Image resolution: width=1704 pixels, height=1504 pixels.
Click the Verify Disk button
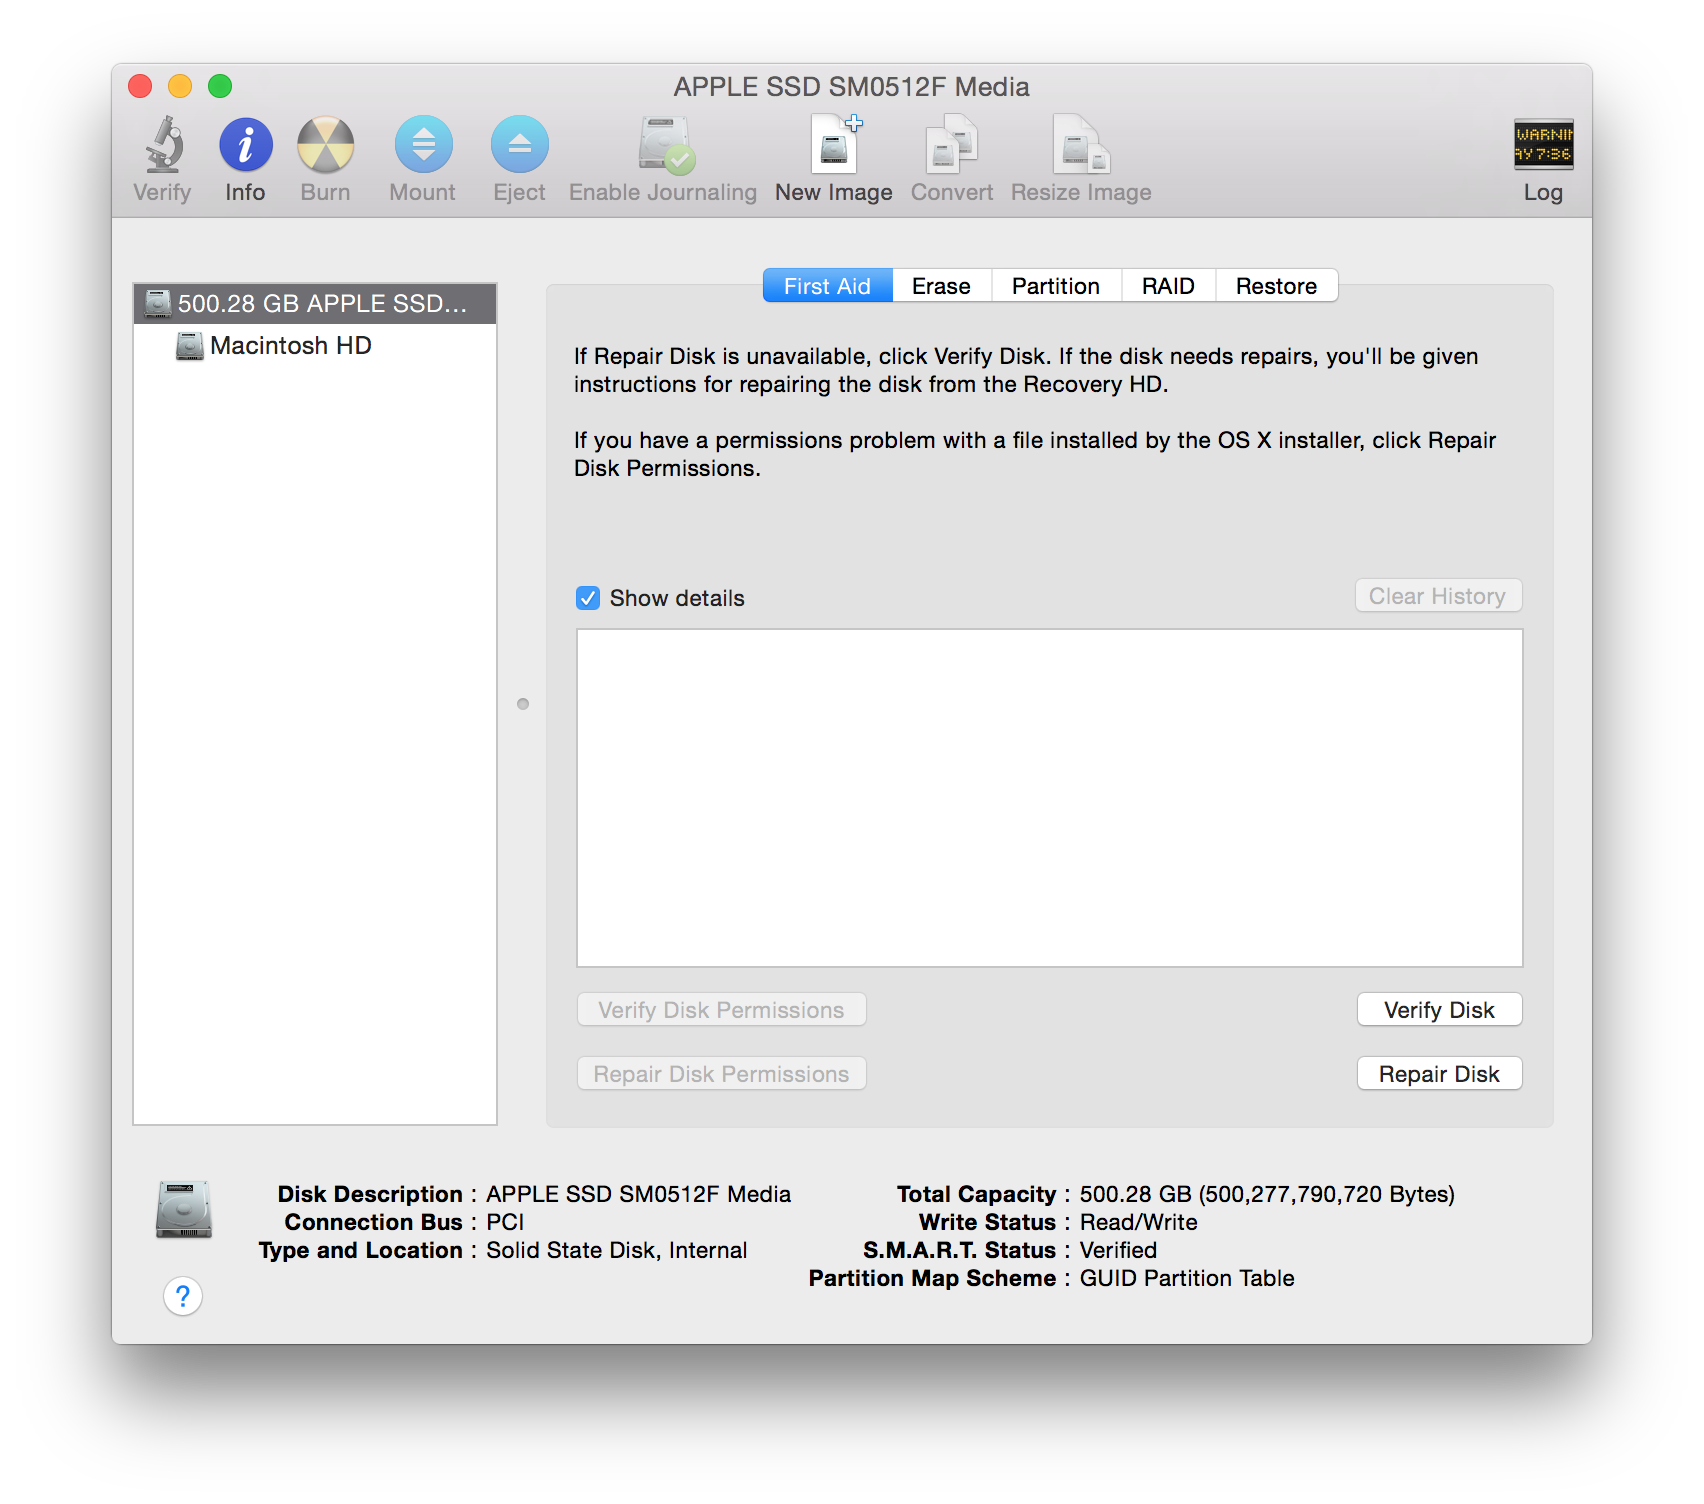[x=1440, y=1010]
